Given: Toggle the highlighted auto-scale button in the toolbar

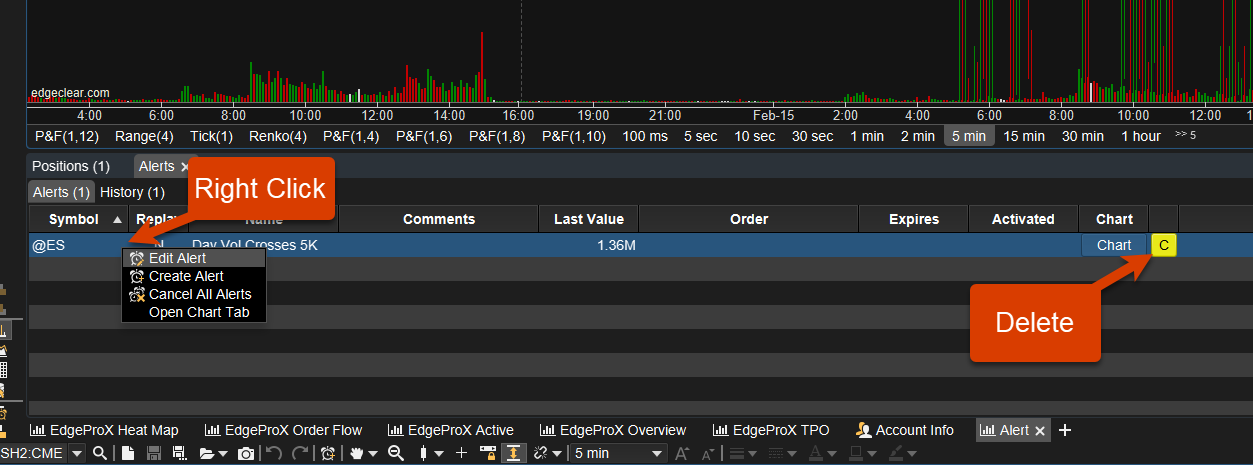Looking at the screenshot, I should coord(514,454).
